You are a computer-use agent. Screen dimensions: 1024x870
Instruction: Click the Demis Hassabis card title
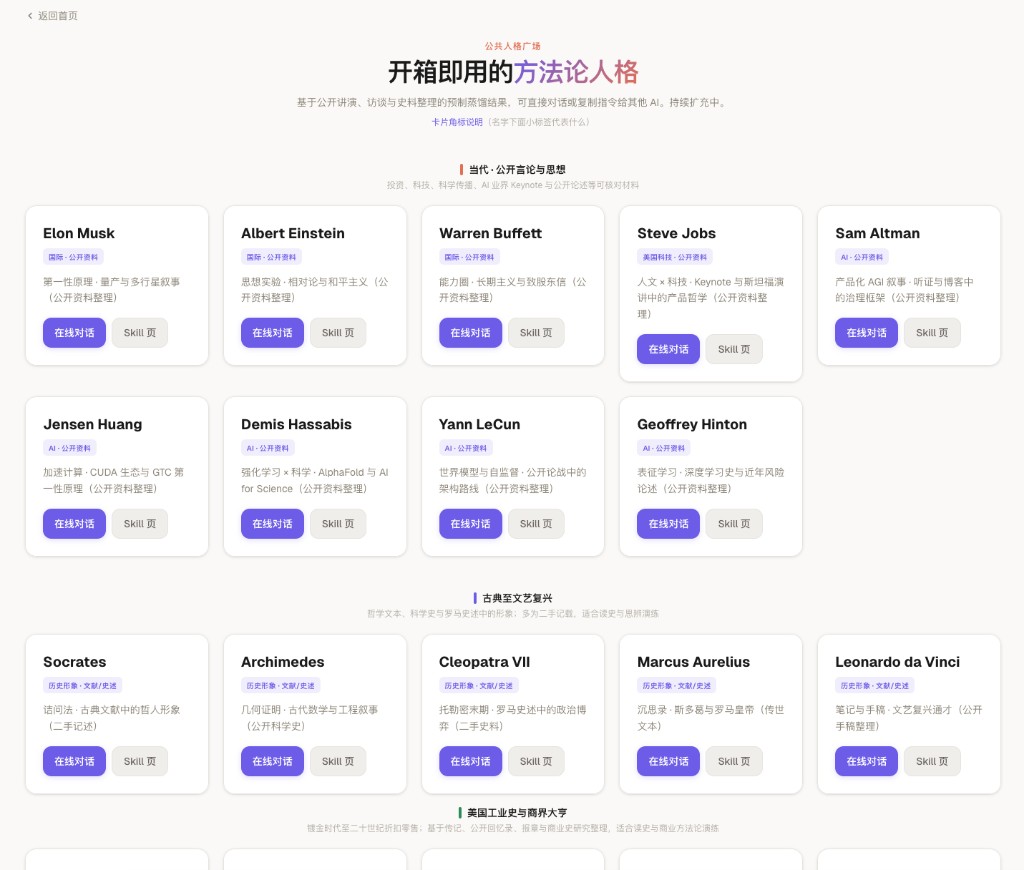point(296,425)
